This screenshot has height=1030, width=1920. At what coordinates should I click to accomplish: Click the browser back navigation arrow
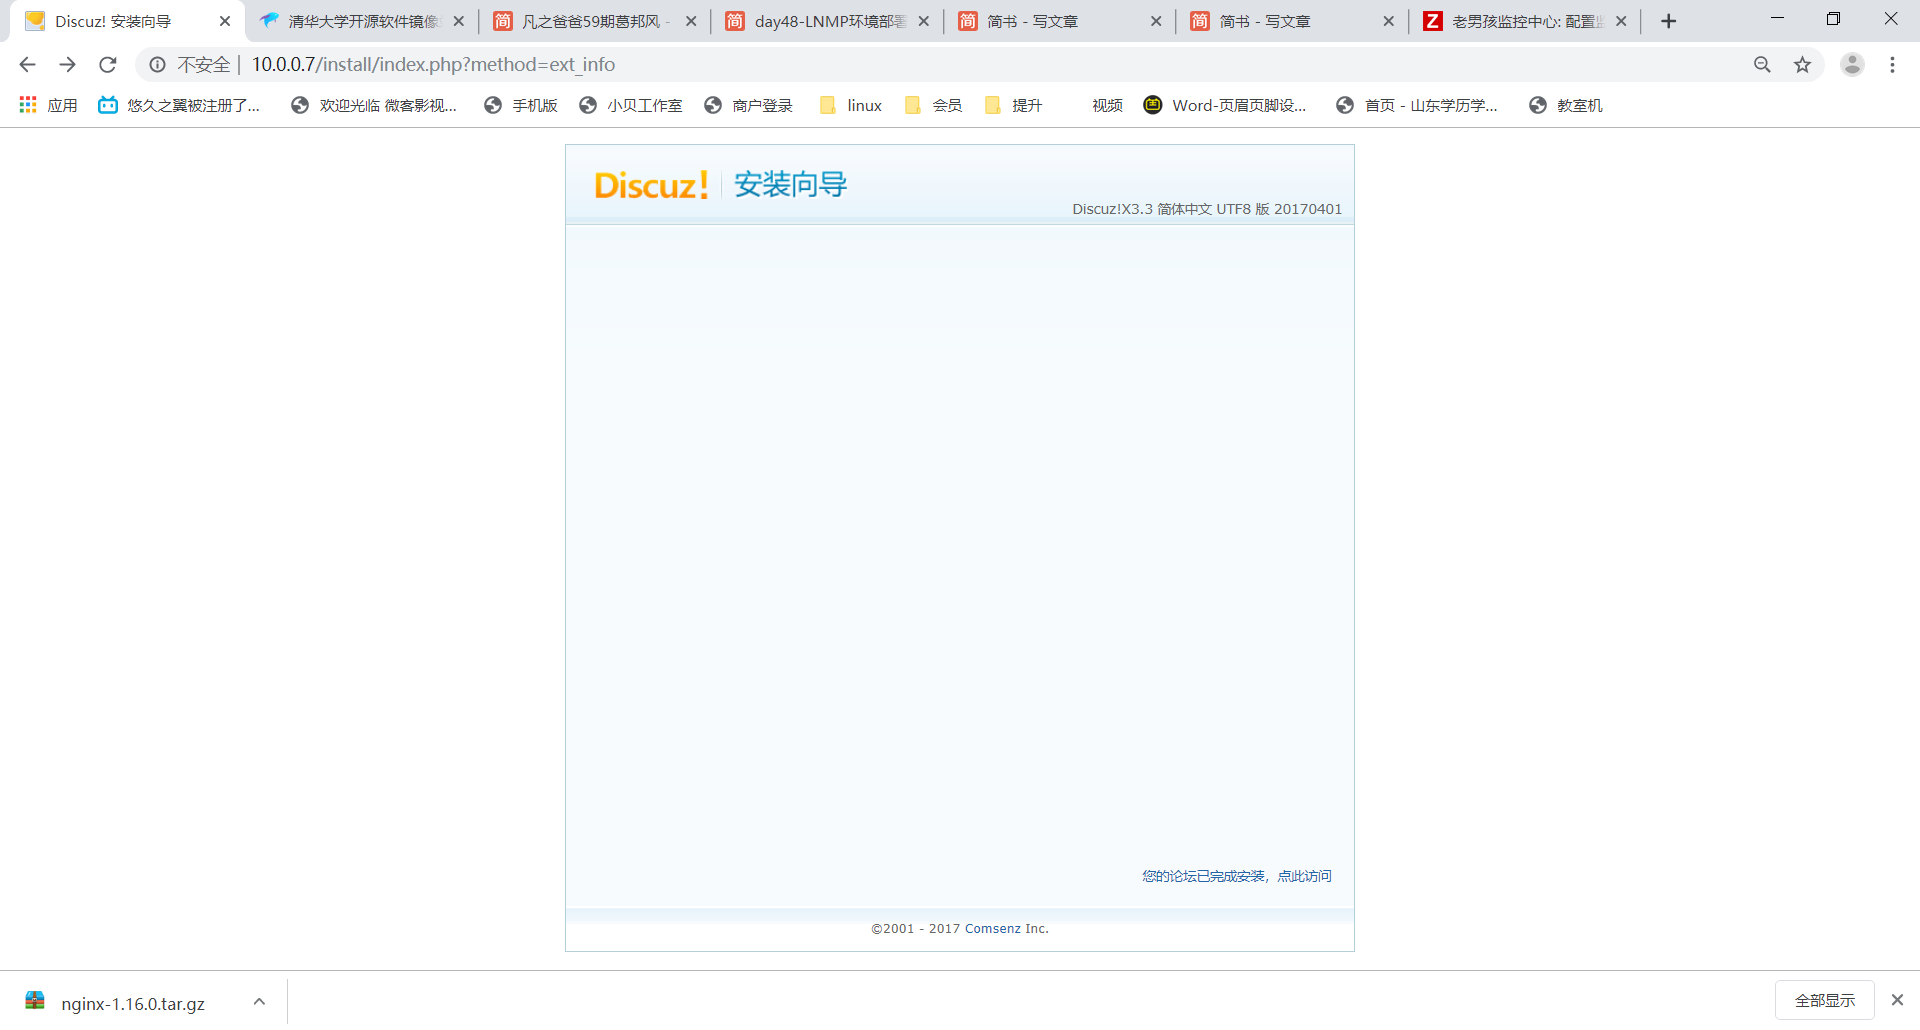tap(27, 64)
